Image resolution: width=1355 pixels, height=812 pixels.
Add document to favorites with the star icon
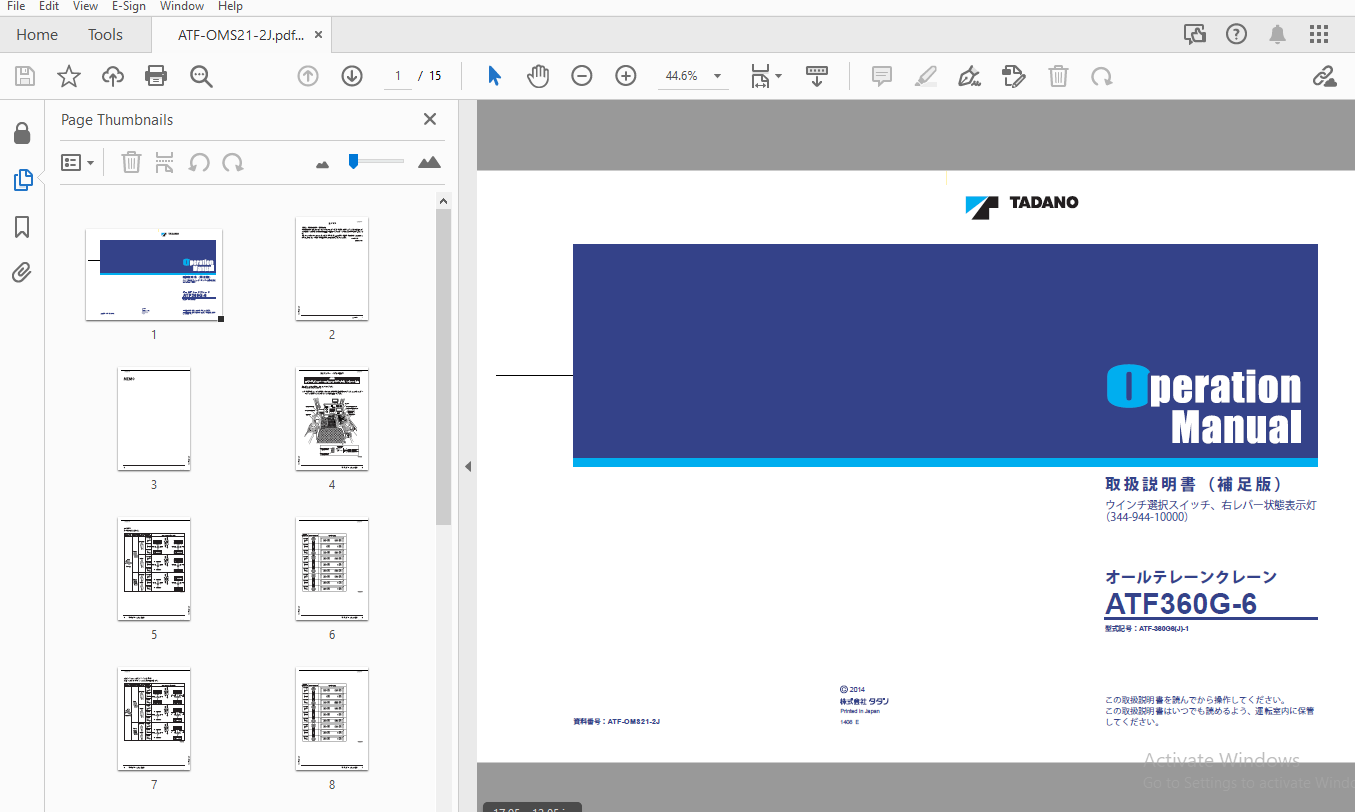(x=68, y=76)
